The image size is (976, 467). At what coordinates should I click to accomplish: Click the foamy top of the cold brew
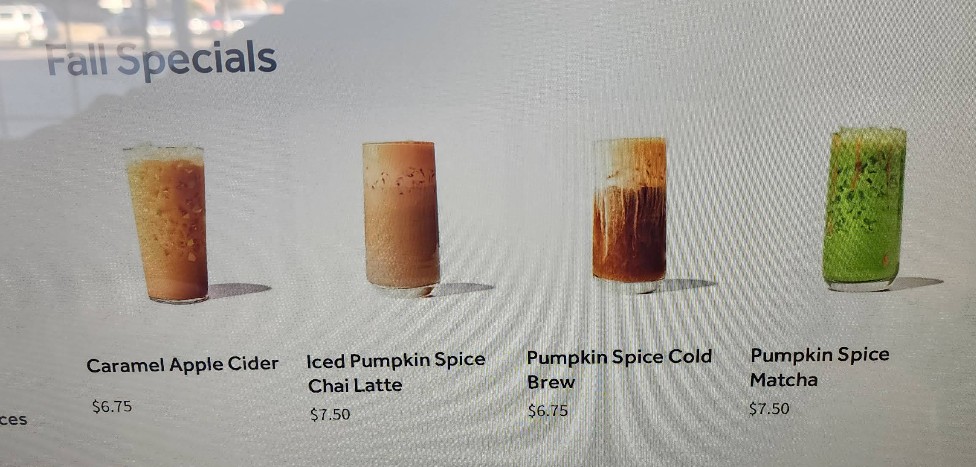pos(629,162)
